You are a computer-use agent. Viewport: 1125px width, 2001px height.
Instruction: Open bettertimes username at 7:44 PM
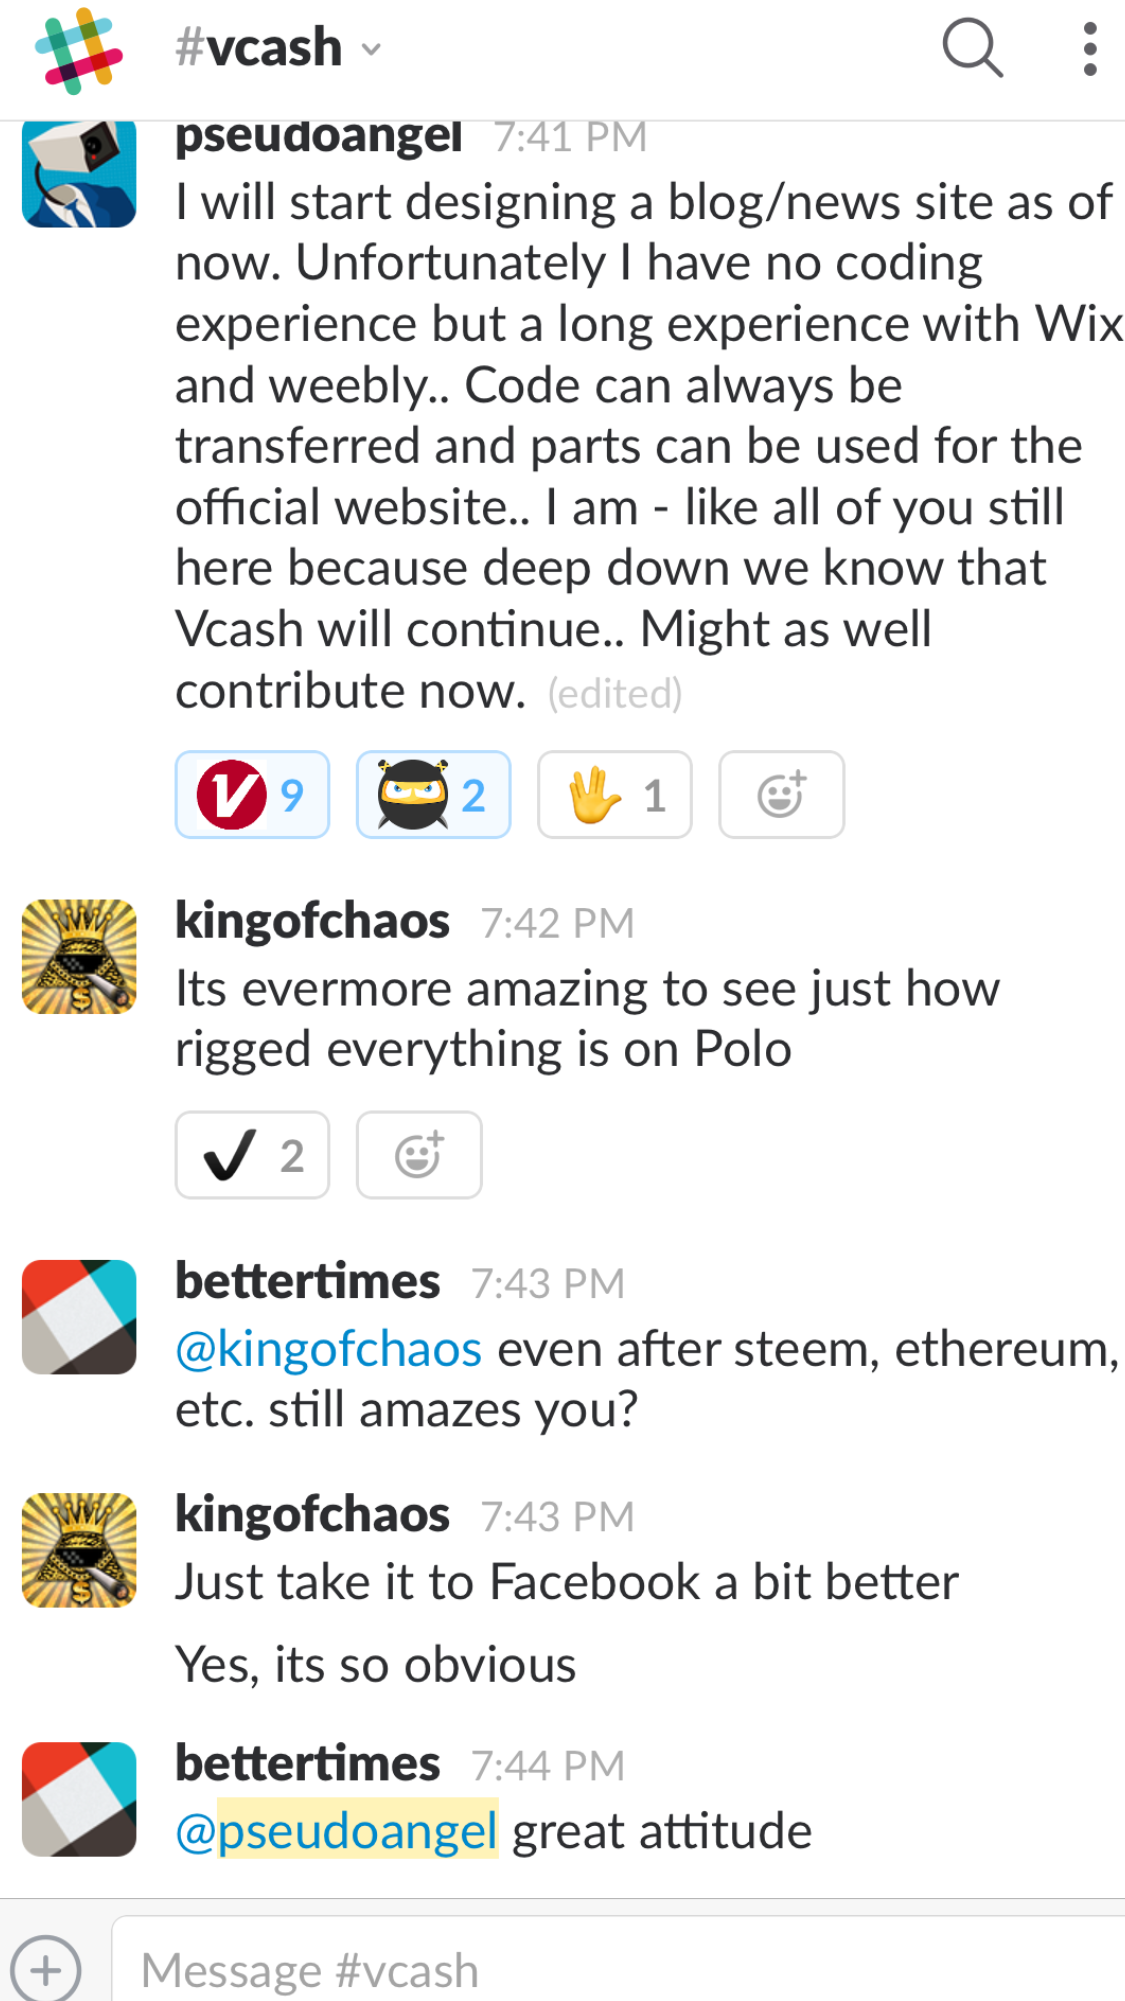pos(308,1763)
